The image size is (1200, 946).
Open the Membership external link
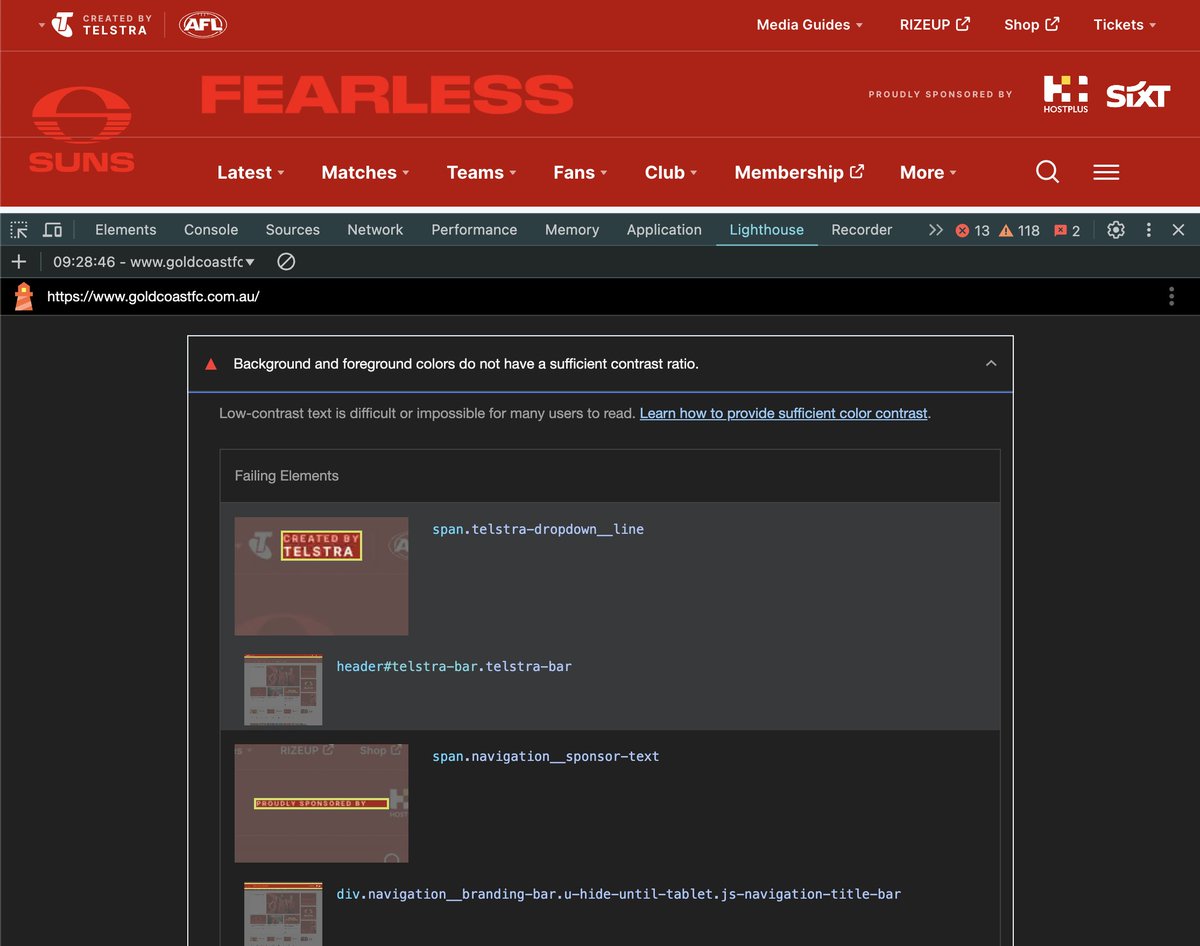pos(799,172)
